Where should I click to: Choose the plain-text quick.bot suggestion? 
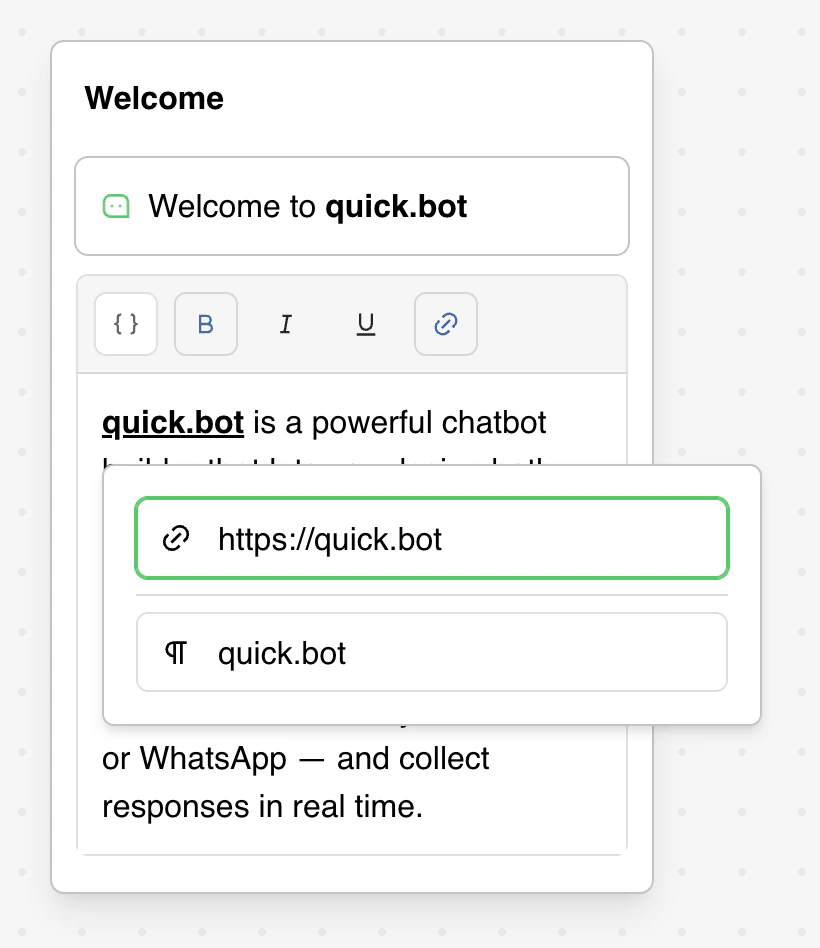(x=432, y=652)
